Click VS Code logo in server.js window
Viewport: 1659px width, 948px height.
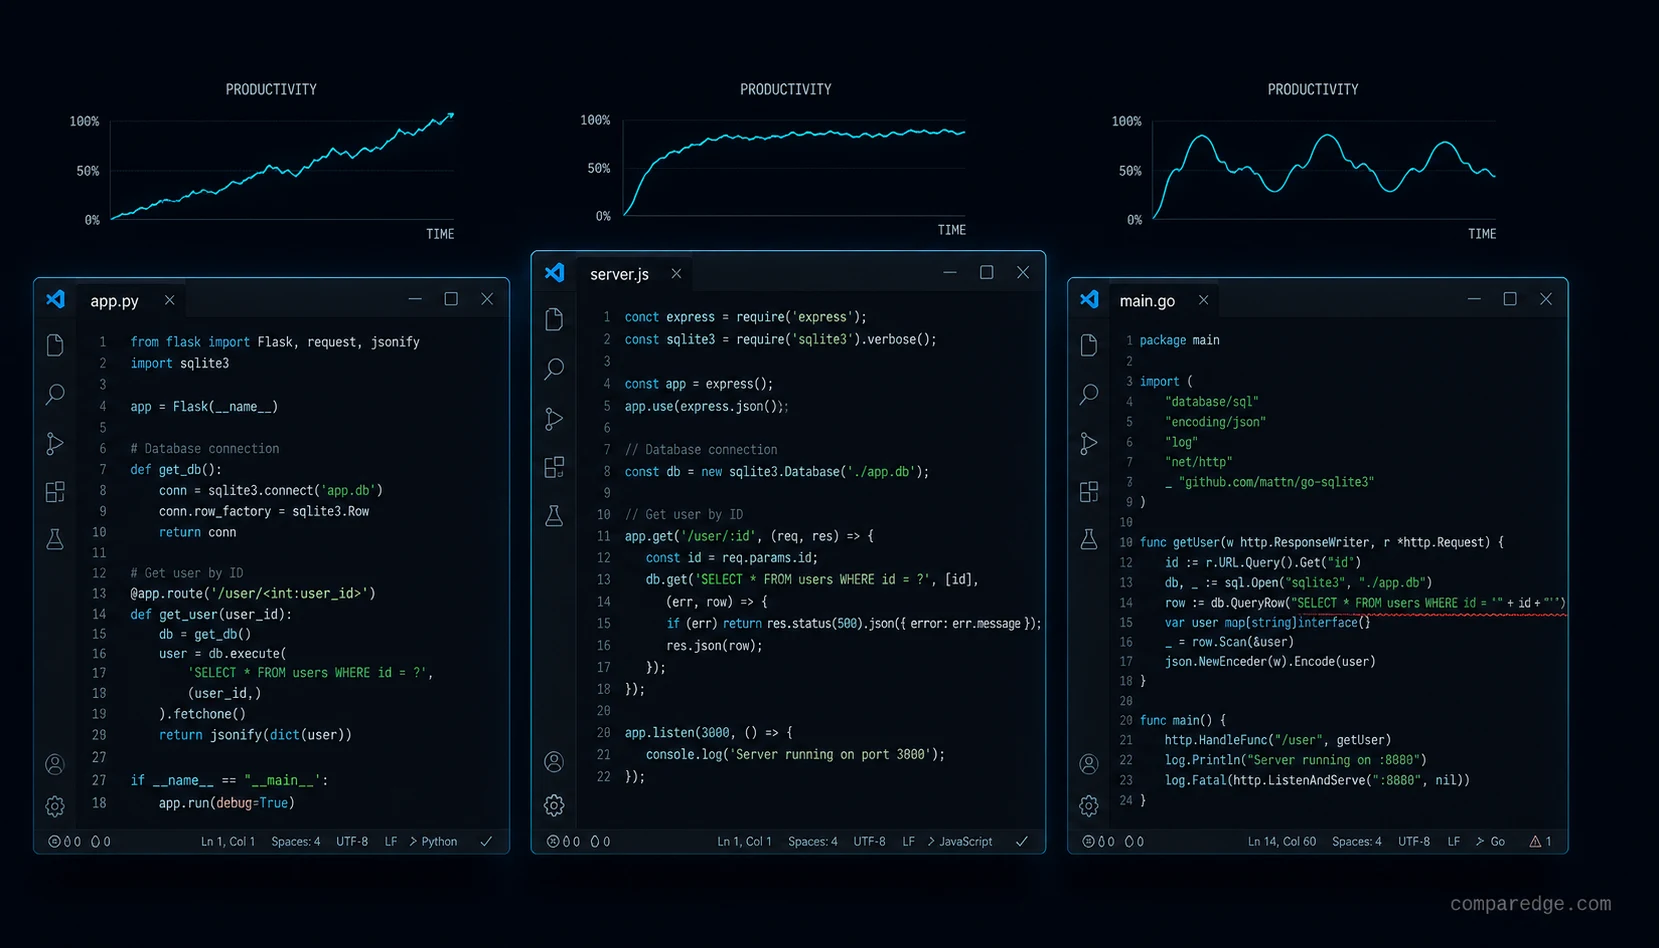[x=555, y=272]
